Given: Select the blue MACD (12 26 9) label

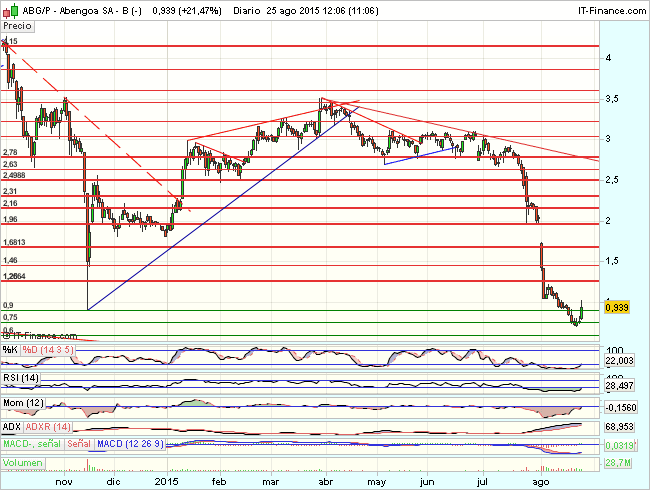Looking at the screenshot, I should pyautogui.click(x=130, y=444).
